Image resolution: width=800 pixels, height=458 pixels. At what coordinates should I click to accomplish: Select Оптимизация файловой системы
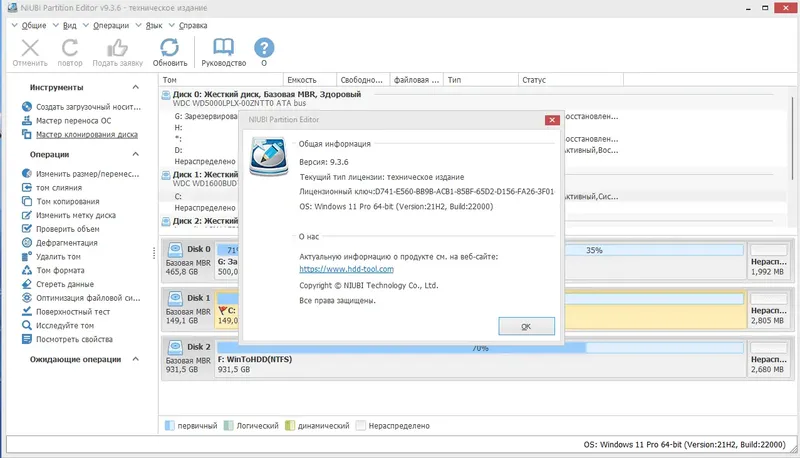[x=82, y=298]
